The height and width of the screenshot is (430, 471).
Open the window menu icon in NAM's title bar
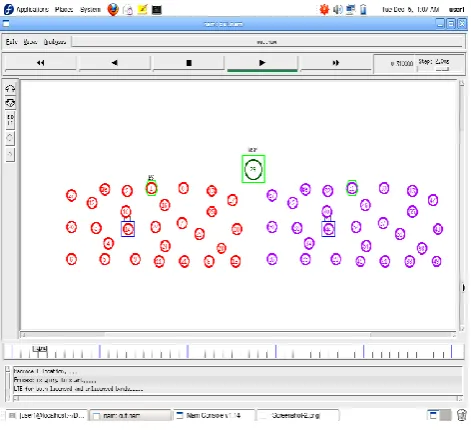[6, 24]
